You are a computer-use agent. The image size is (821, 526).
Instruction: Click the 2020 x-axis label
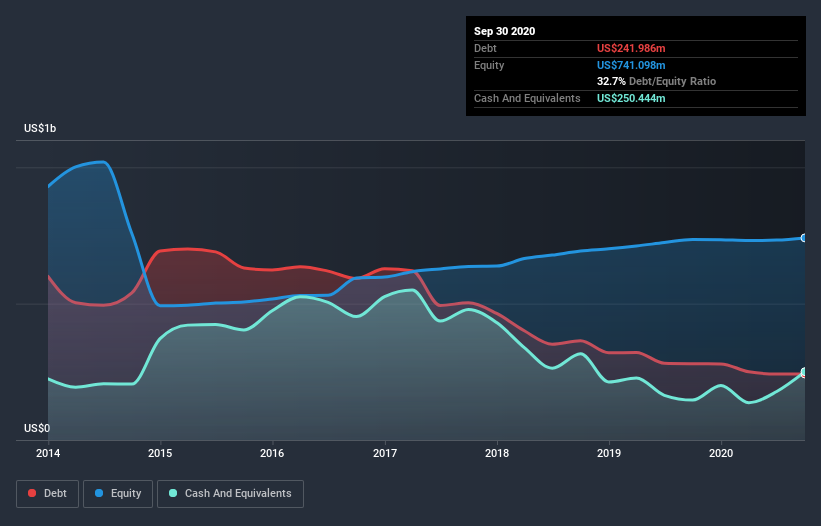click(x=721, y=453)
